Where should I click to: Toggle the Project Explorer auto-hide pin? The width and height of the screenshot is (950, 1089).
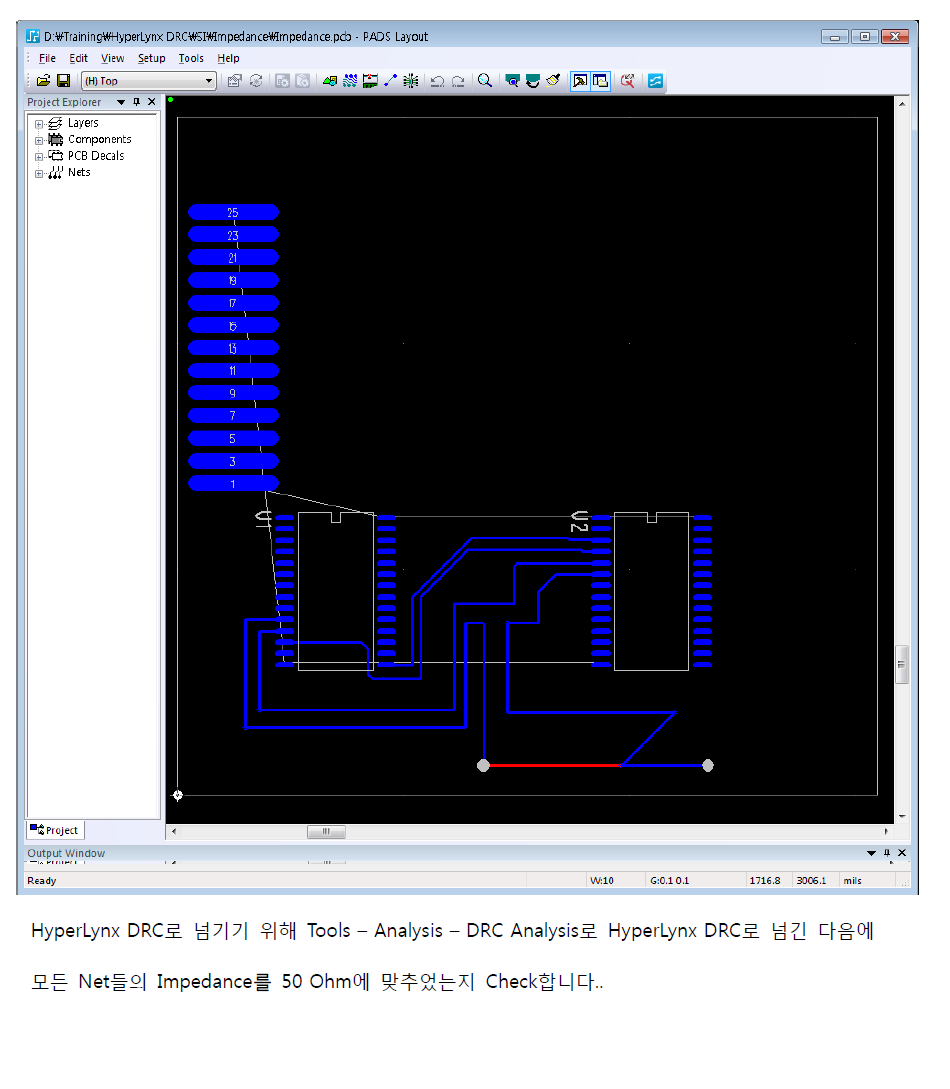tap(137, 102)
